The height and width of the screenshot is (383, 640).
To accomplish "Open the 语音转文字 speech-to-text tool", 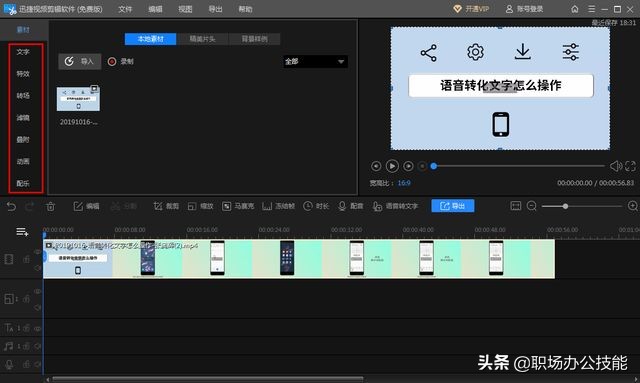I will pos(396,206).
